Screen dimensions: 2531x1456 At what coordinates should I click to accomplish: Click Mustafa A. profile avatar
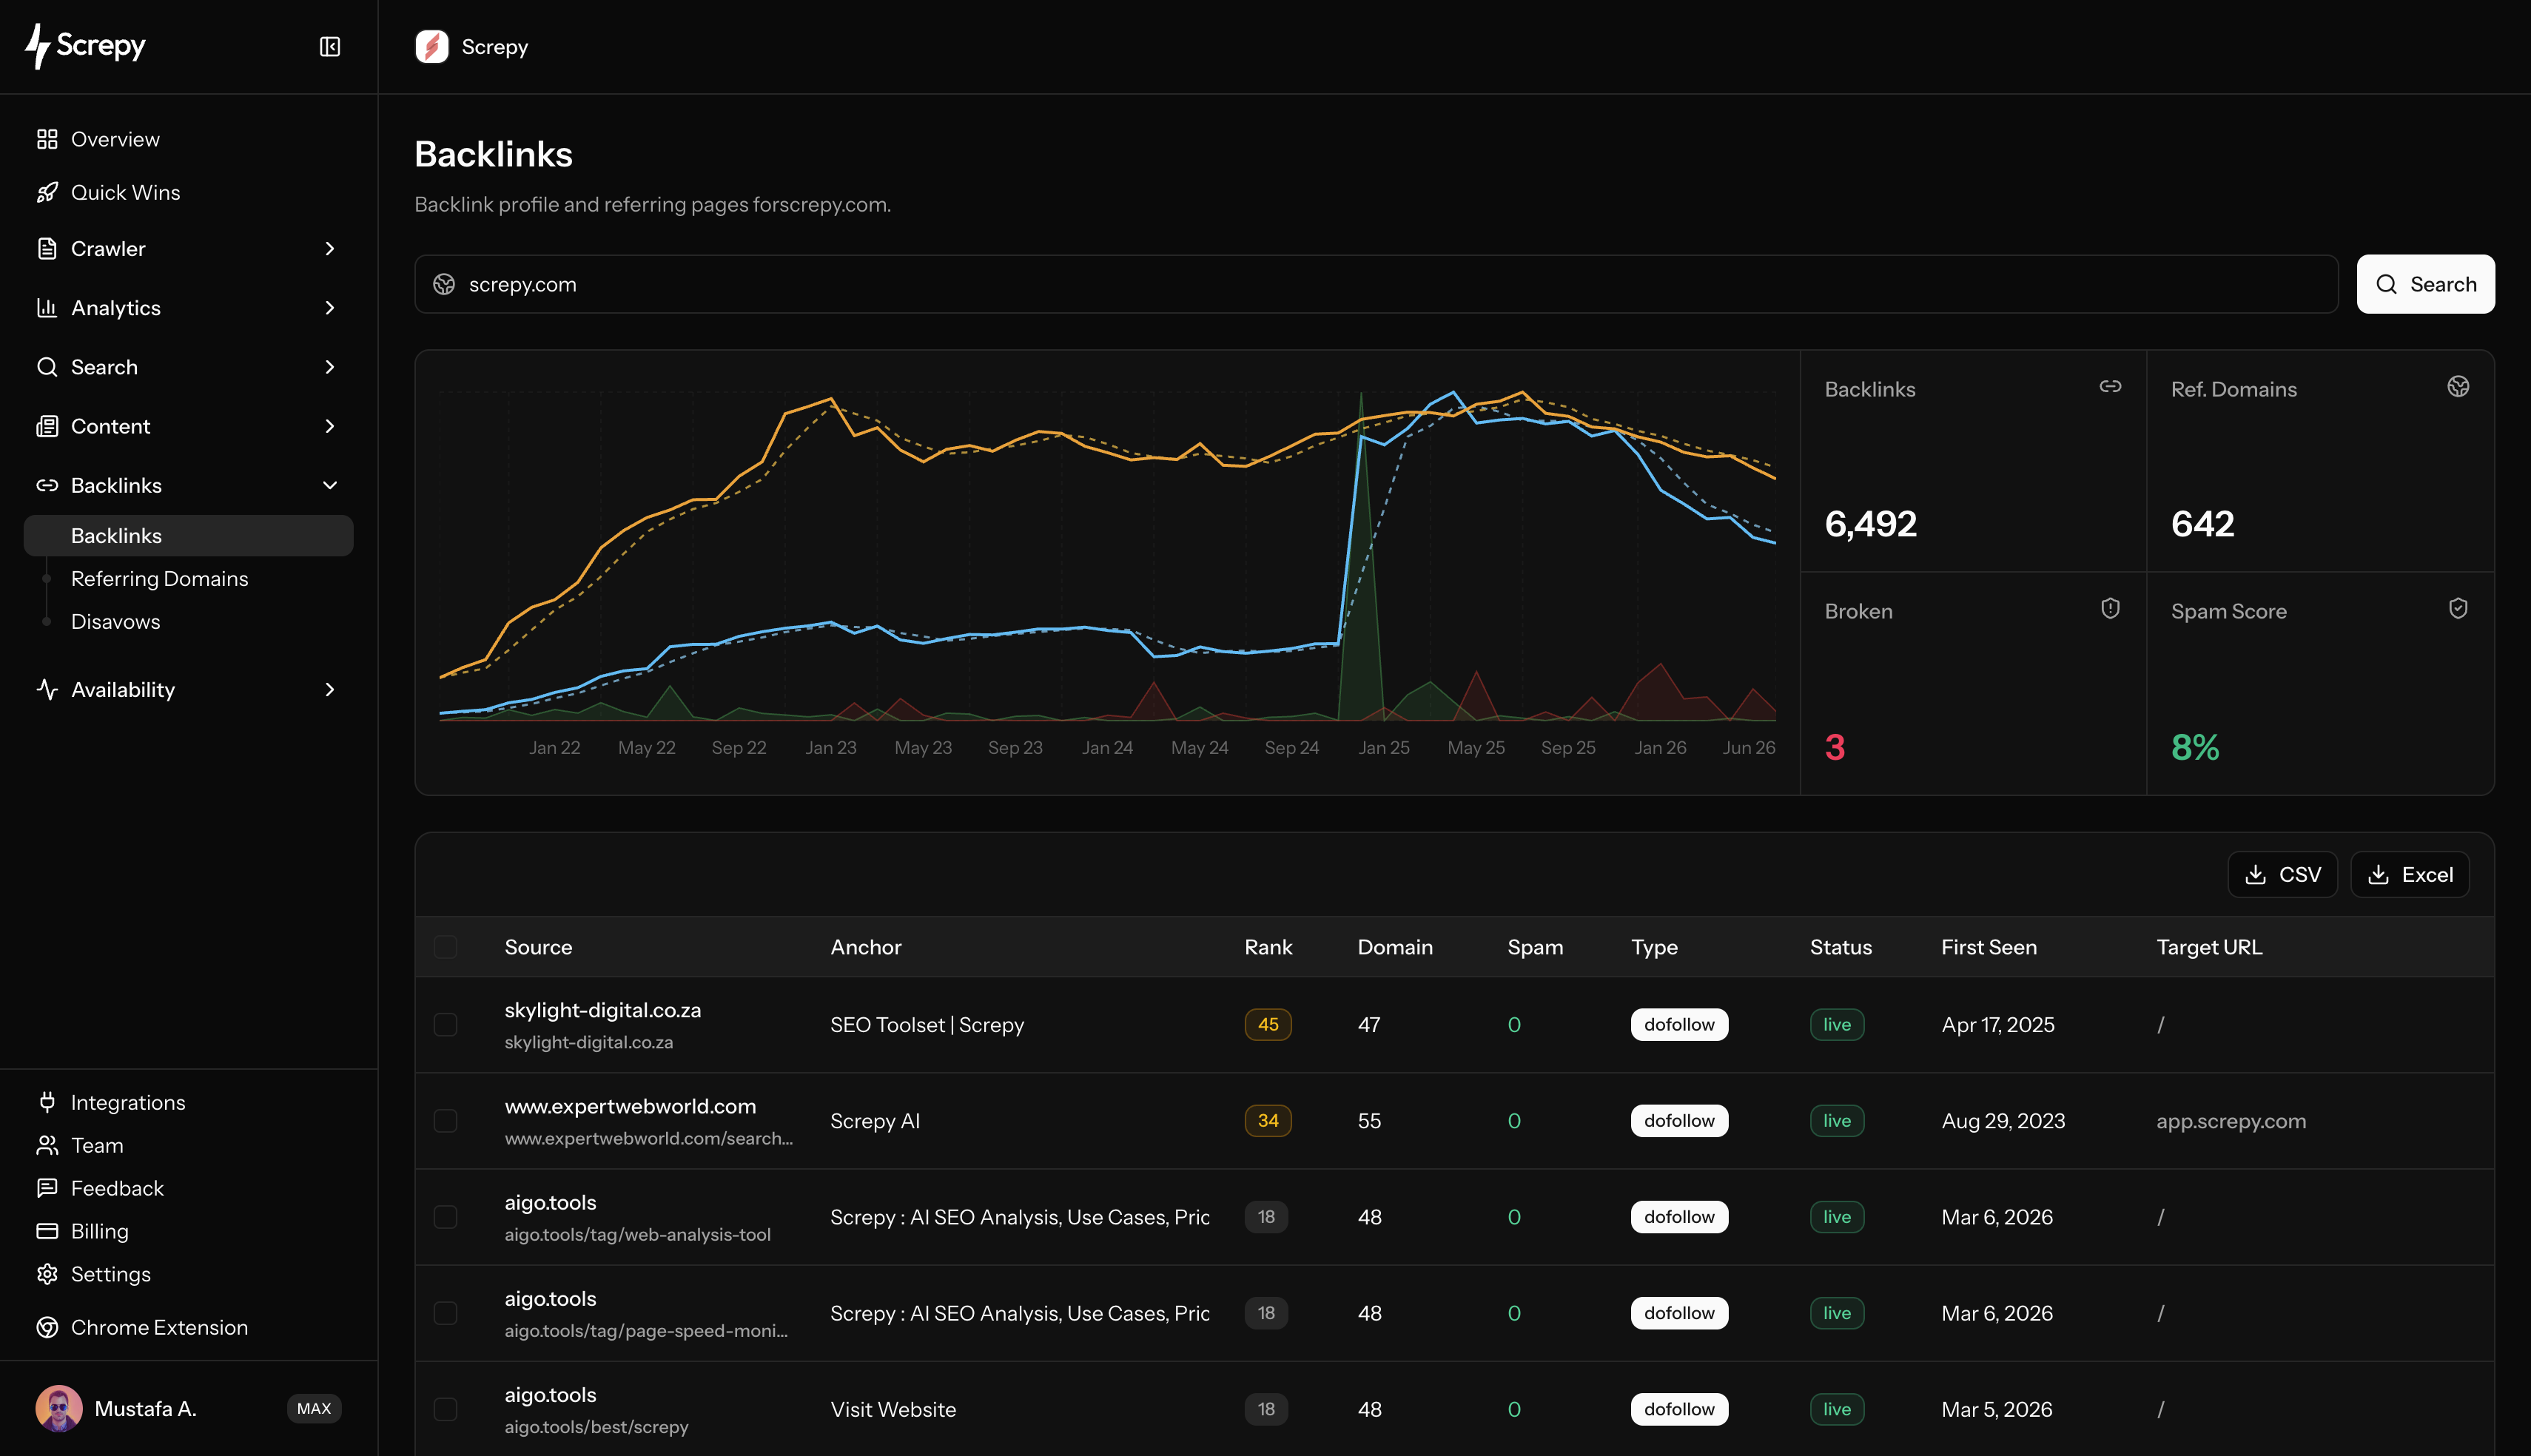pyautogui.click(x=59, y=1408)
